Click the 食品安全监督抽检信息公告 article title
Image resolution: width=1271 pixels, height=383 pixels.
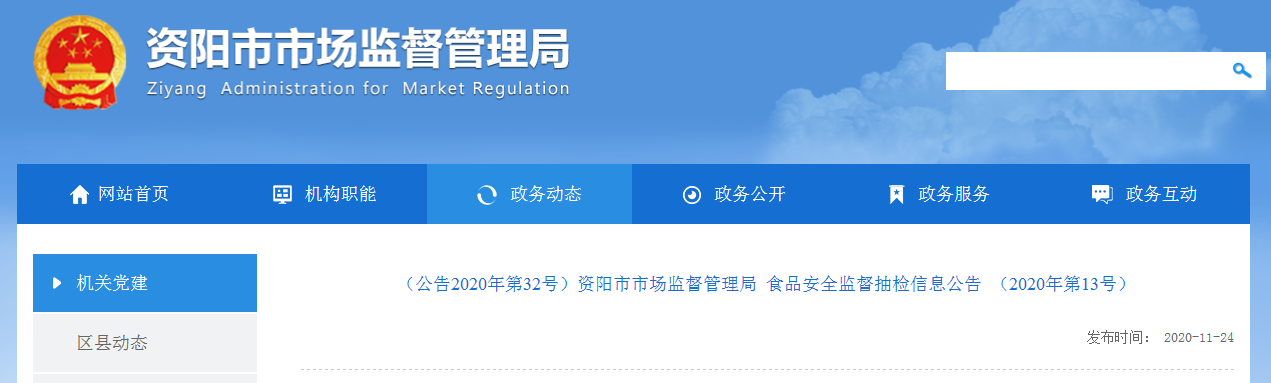[x=766, y=284]
